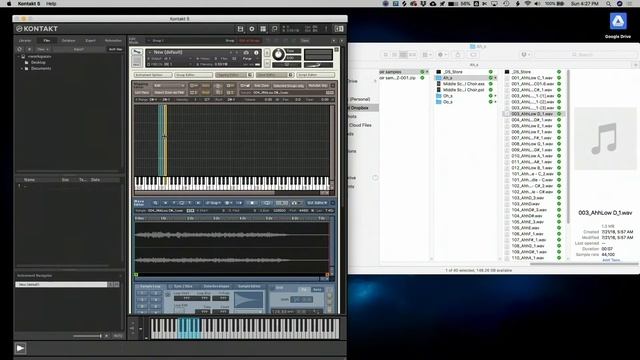
Task: Toggle the browser panel icon beside the header's warning symbol
Action: point(339,29)
